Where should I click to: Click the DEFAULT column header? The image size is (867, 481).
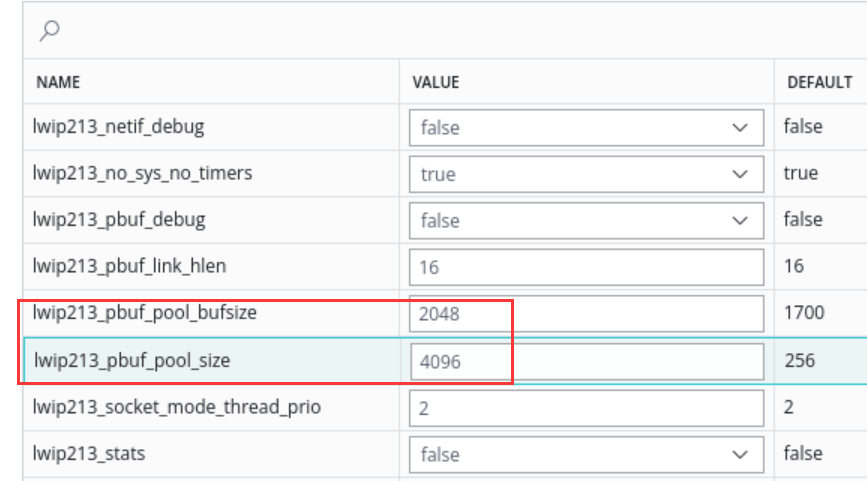pyautogui.click(x=819, y=82)
